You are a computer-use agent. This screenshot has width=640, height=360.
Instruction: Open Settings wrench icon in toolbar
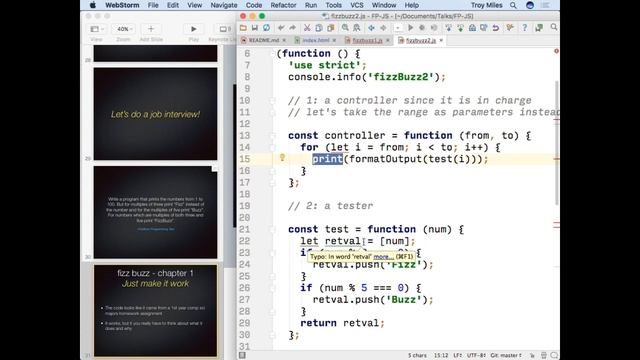(510, 28)
